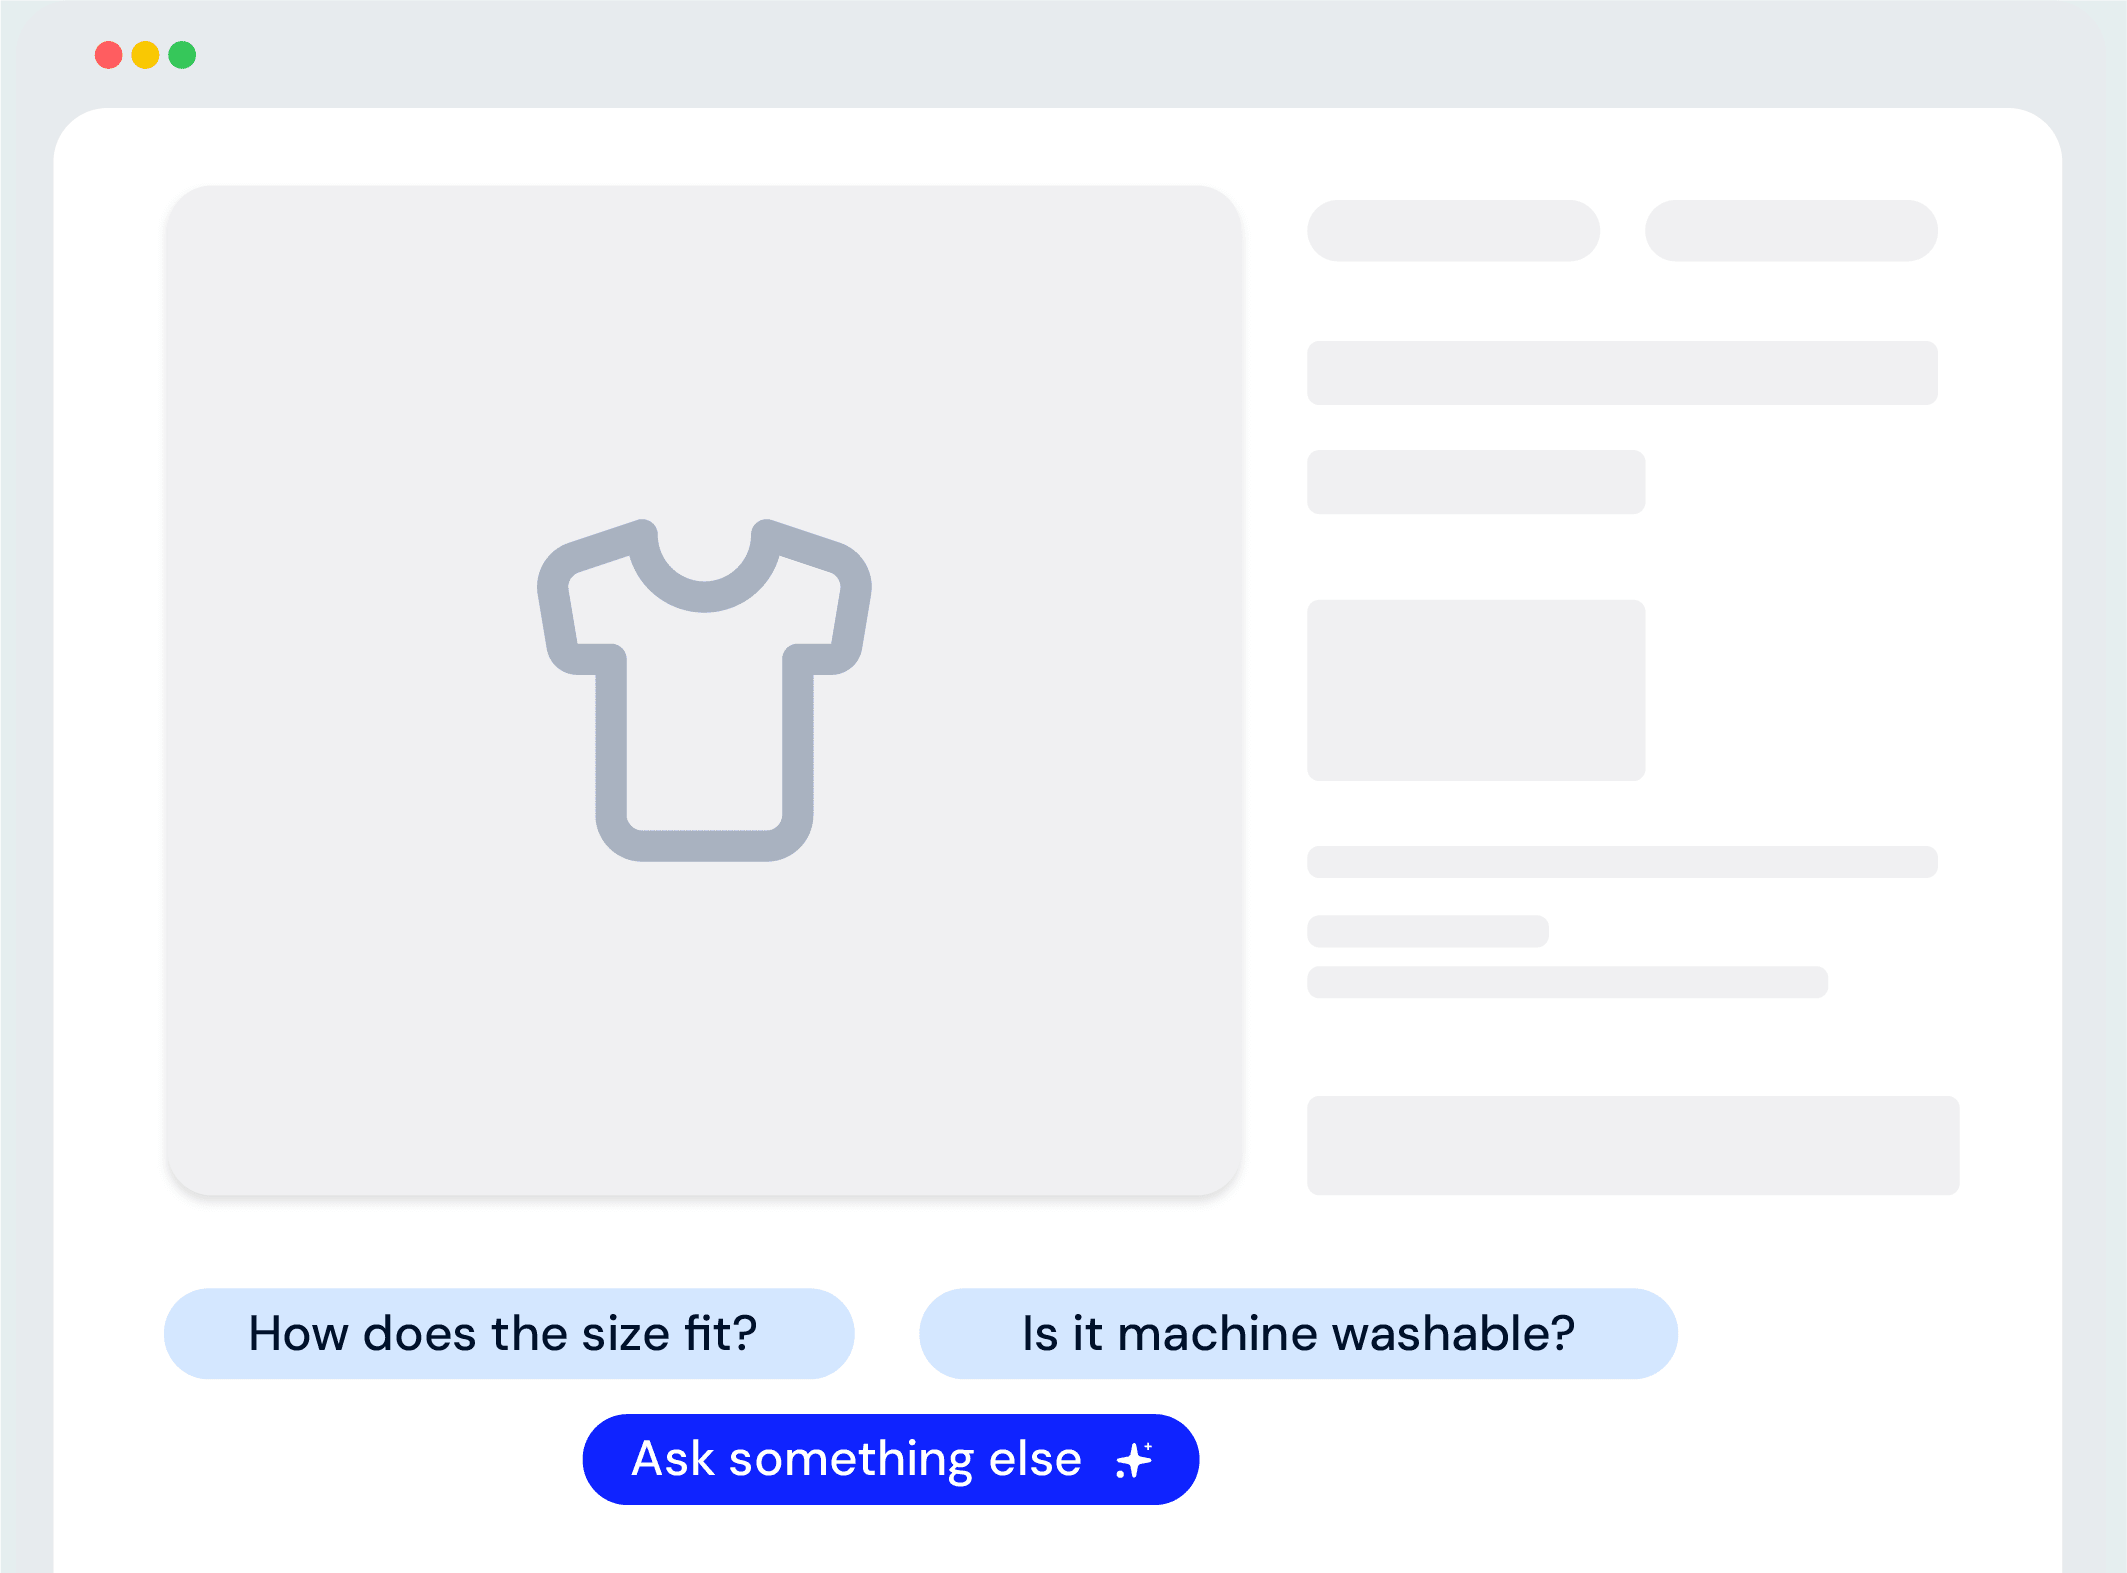Viewport: 2127px width, 1573px height.
Task: Select the How does the size fit chip
Action: click(x=506, y=1333)
